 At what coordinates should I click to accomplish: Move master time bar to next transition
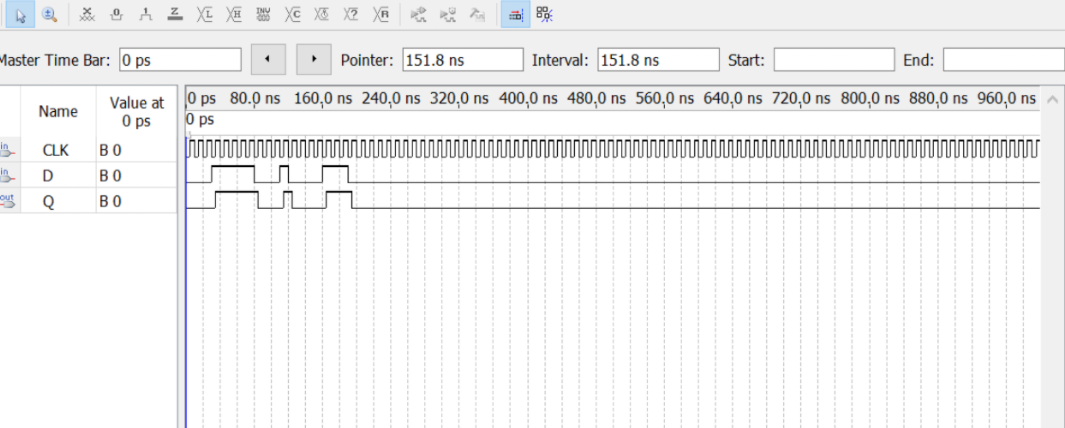pos(314,60)
